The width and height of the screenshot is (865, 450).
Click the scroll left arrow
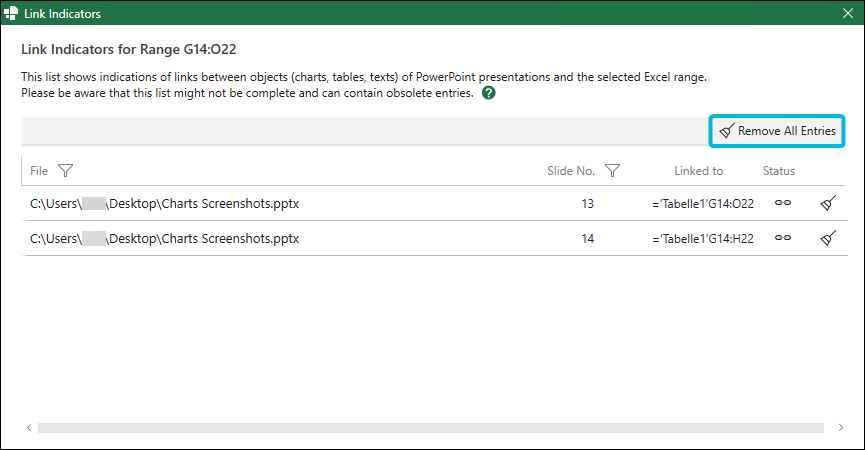(29, 427)
